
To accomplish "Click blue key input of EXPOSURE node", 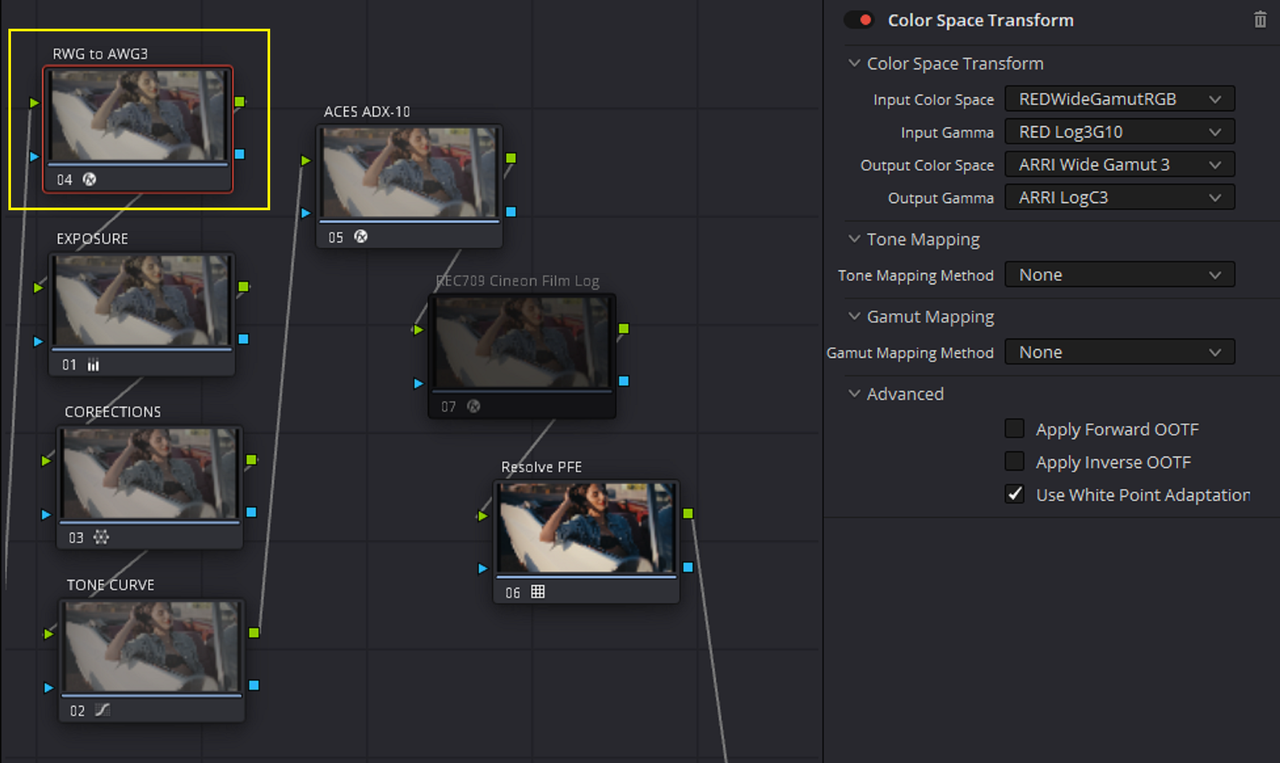I will click(39, 341).
